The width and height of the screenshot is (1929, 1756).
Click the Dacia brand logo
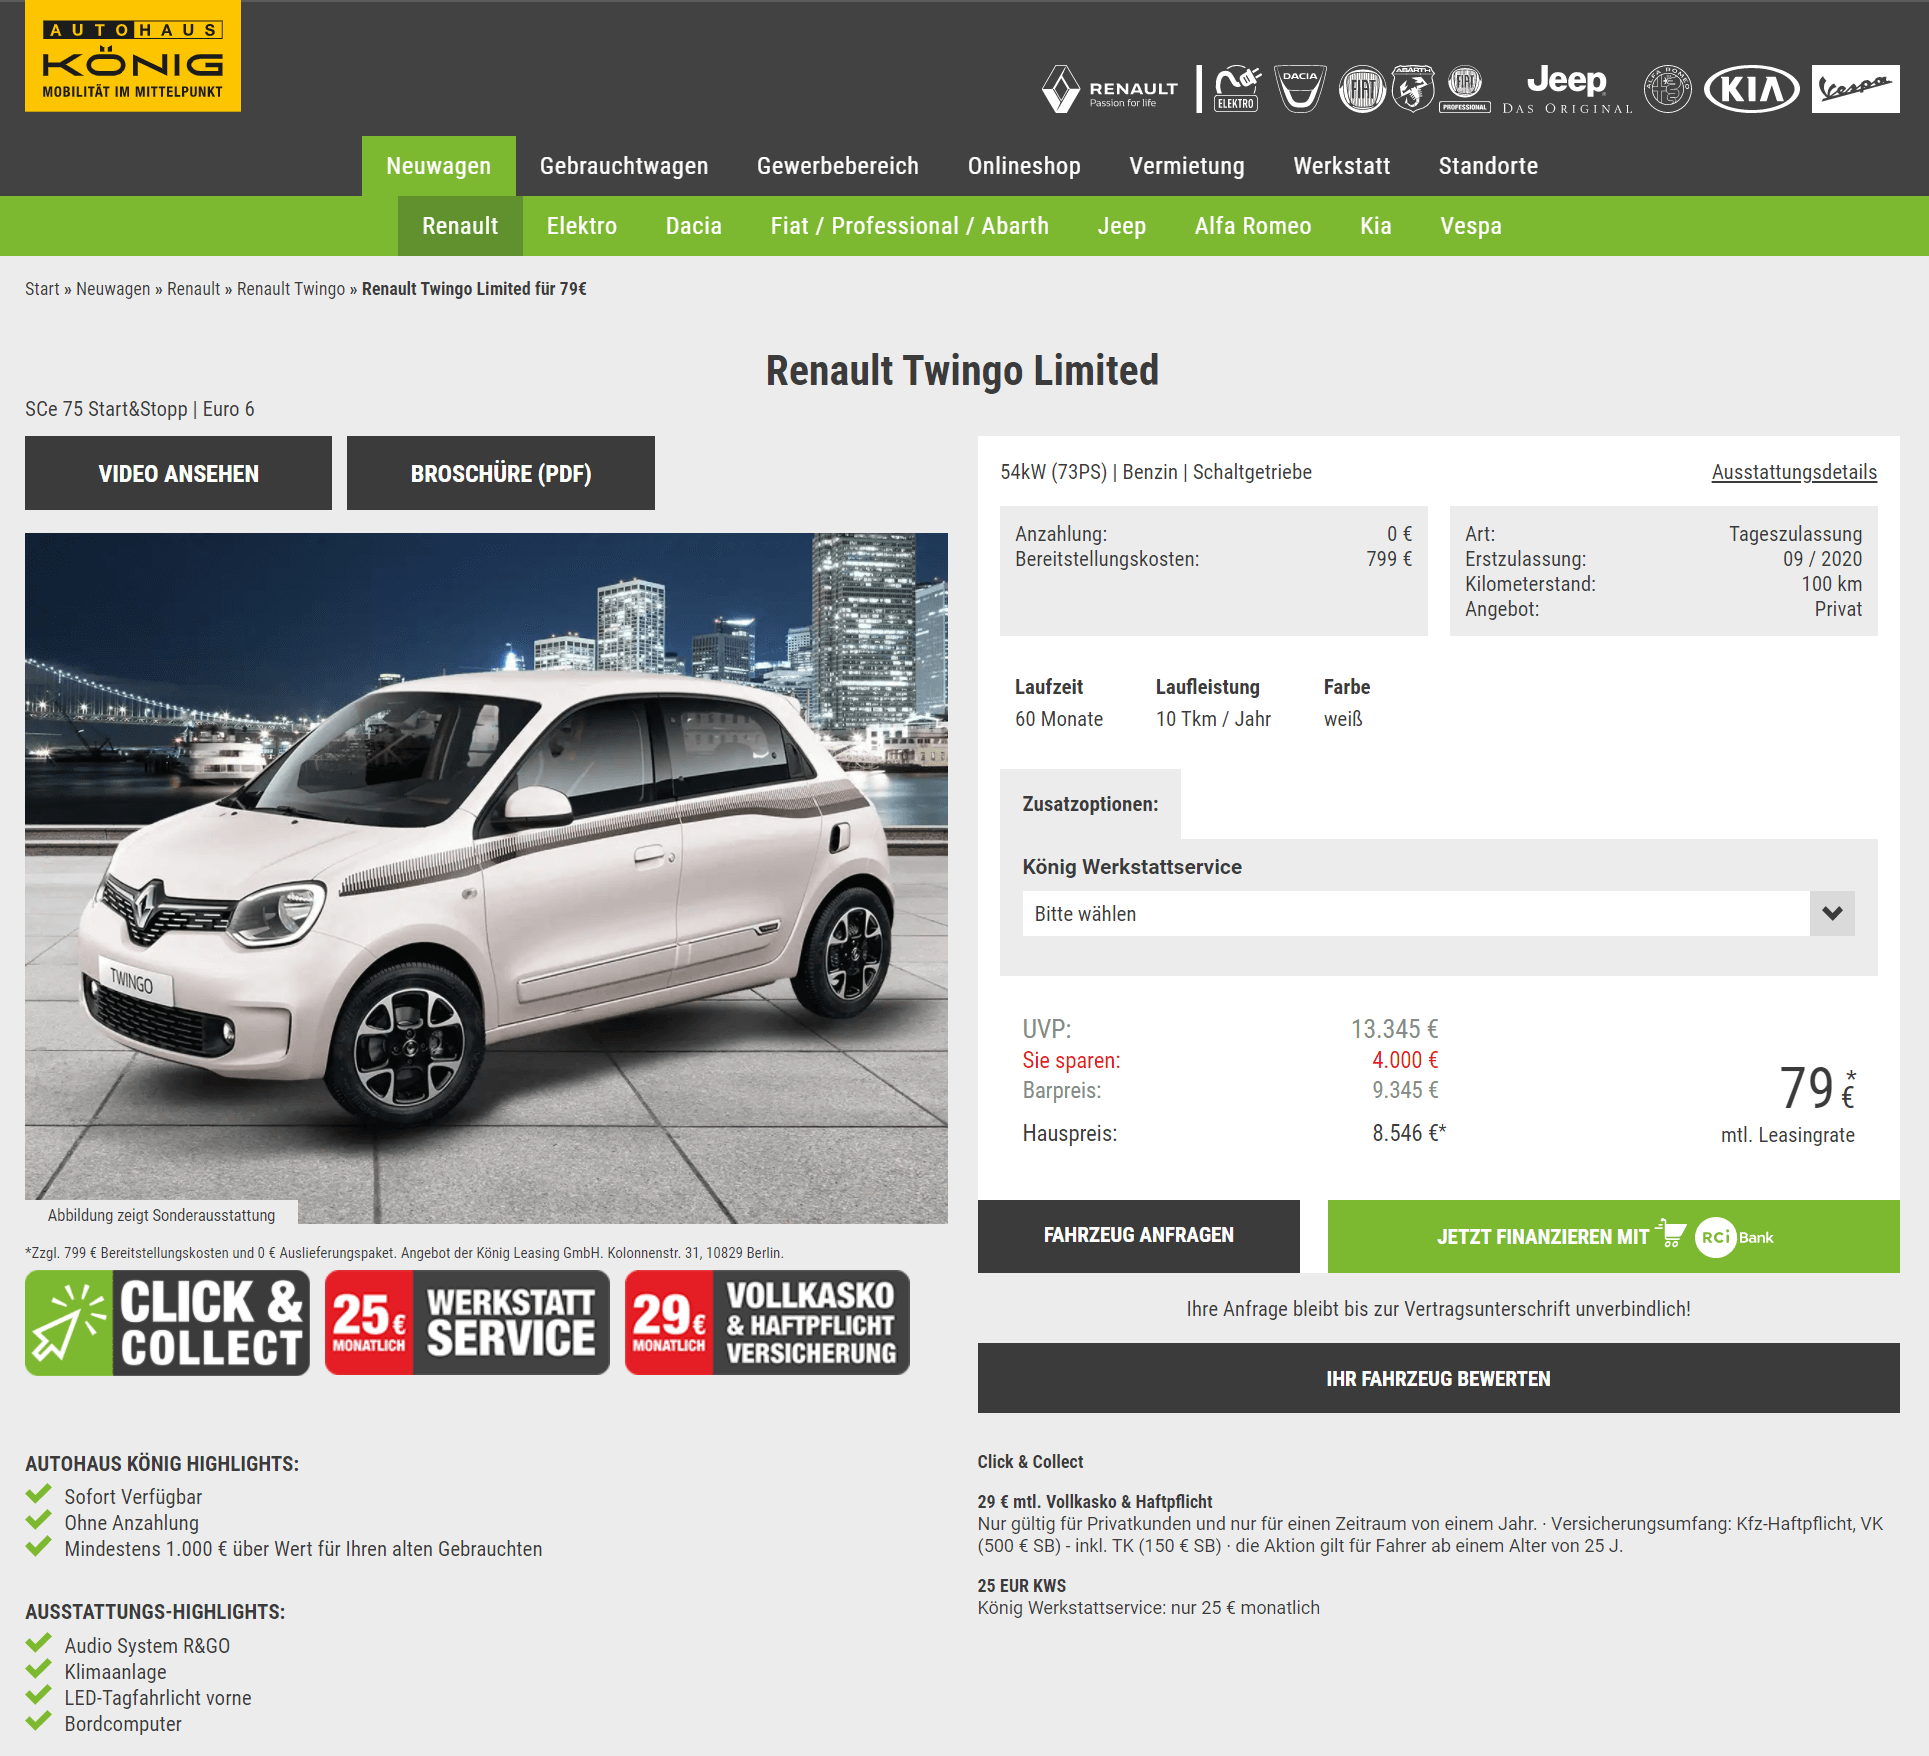click(x=1300, y=89)
